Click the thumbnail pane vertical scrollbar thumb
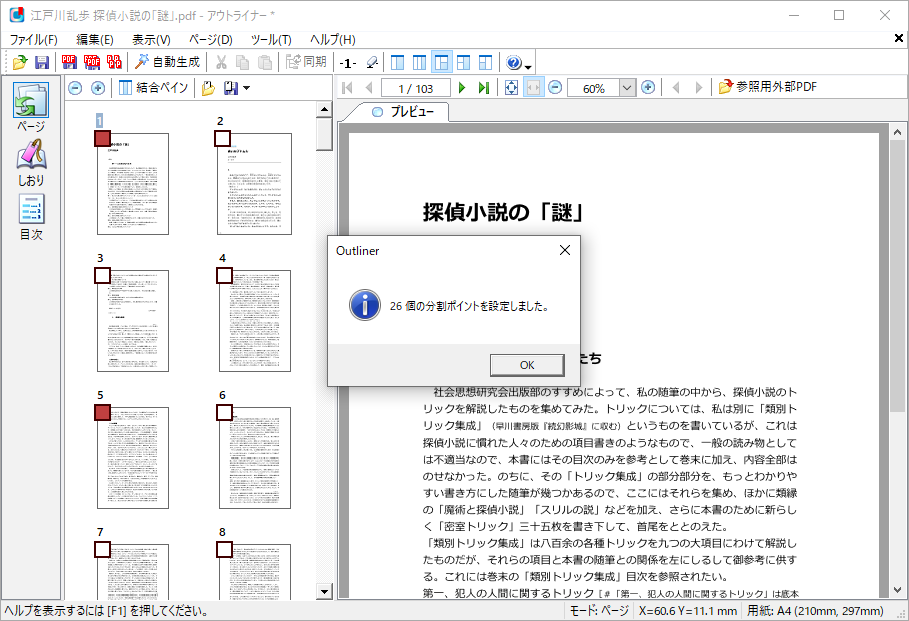Screen dimensions: 909x621 click(x=324, y=133)
